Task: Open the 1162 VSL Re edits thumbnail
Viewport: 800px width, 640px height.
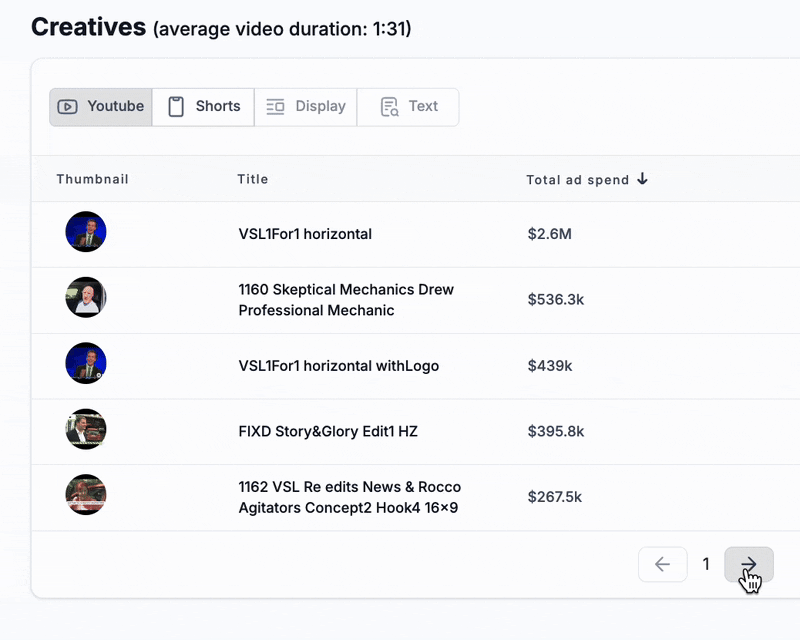Action: pos(86,495)
